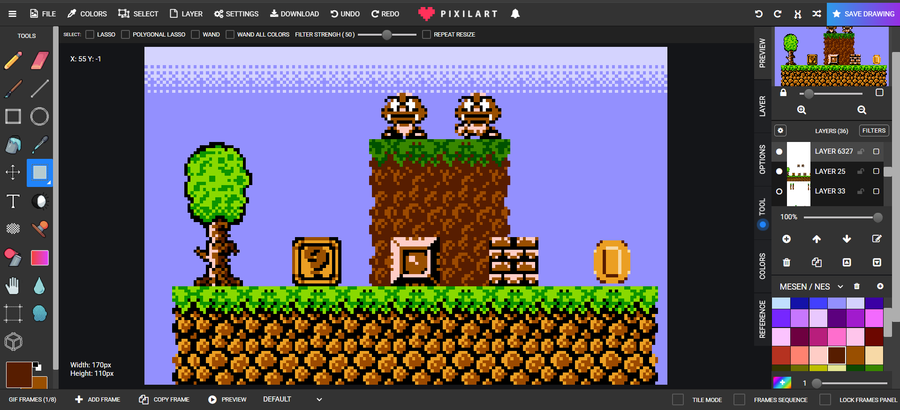Viewport: 900px width, 410px height.
Task: Select the Color Replace bucket tool
Action: pyautogui.click(x=13, y=257)
